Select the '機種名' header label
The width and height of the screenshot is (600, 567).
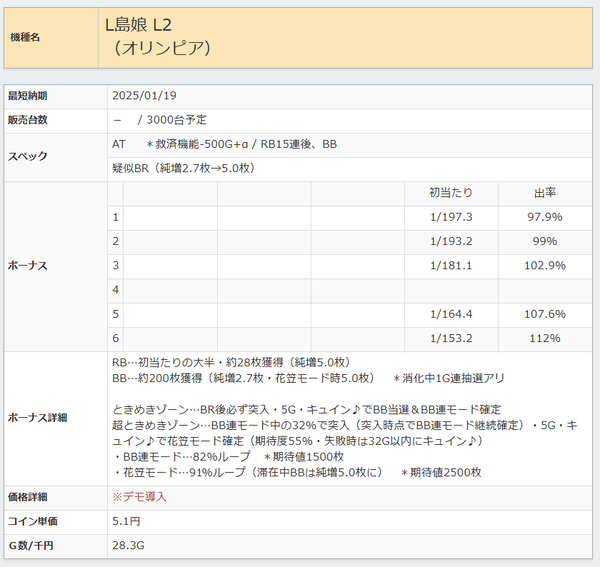tap(25, 37)
